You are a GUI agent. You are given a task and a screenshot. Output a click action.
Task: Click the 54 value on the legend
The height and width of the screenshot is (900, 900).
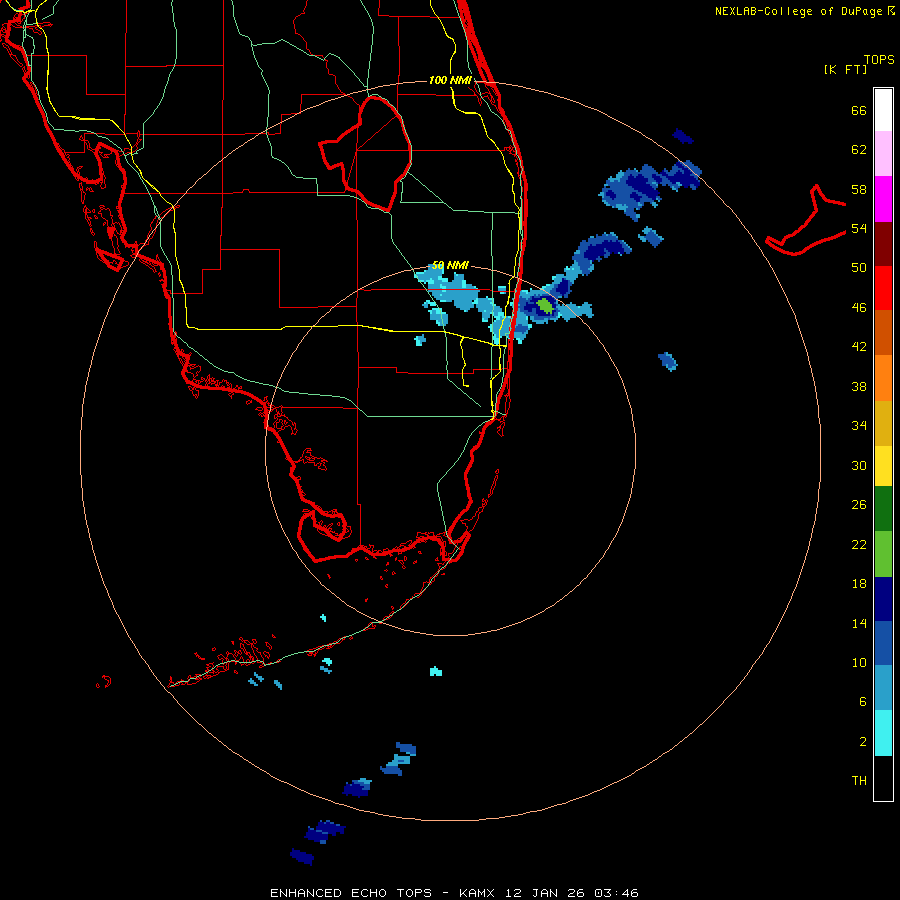click(x=859, y=228)
